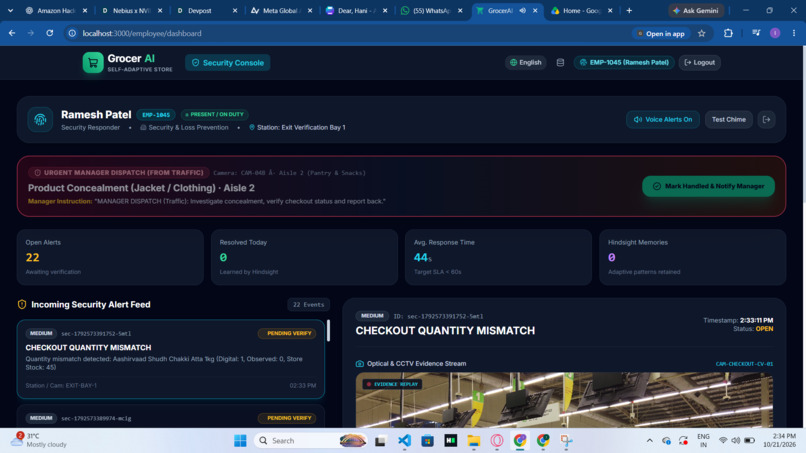Image resolution: width=806 pixels, height=453 pixels.
Task: Click the fingerprint avatar beside Ramesh Patel
Action: 40,119
